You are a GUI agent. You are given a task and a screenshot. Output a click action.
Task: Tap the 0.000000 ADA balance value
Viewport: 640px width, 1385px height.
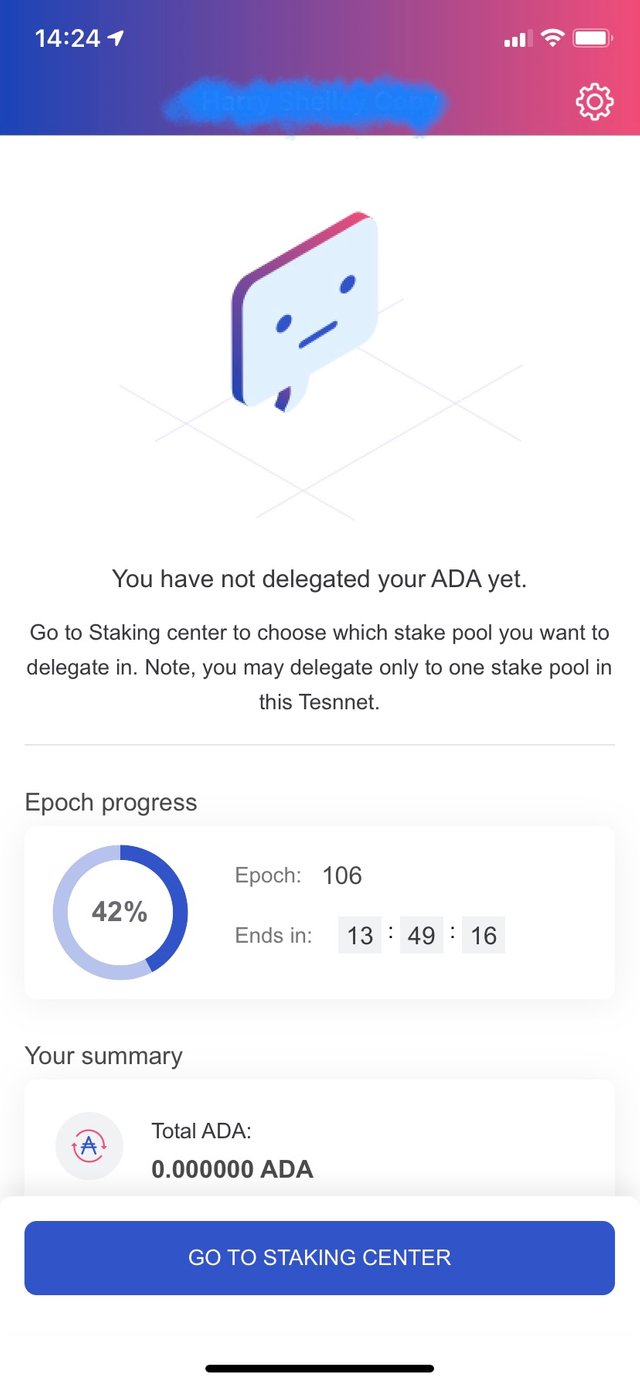coord(232,1168)
